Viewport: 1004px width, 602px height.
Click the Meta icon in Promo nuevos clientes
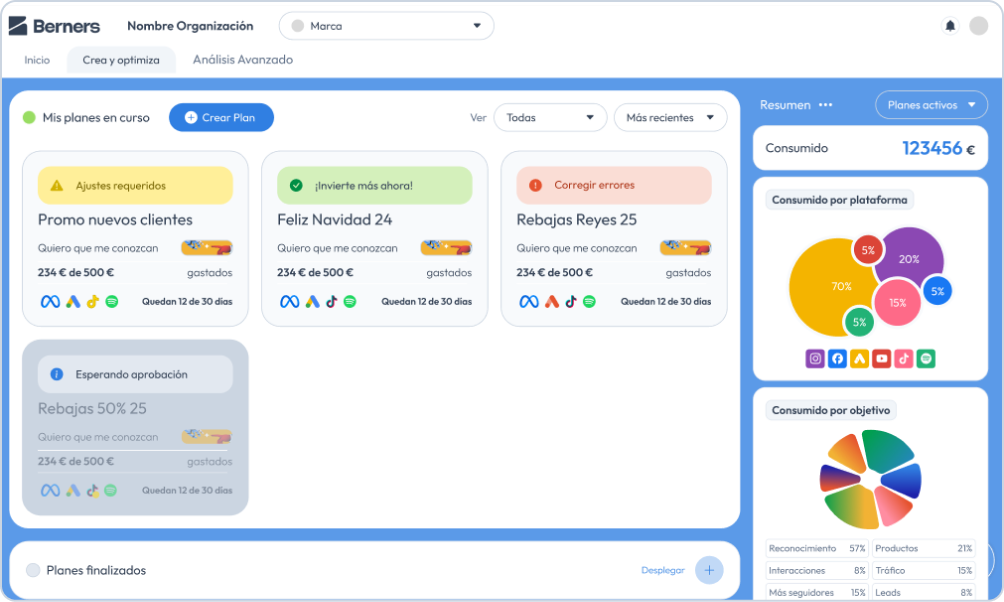(x=50, y=301)
